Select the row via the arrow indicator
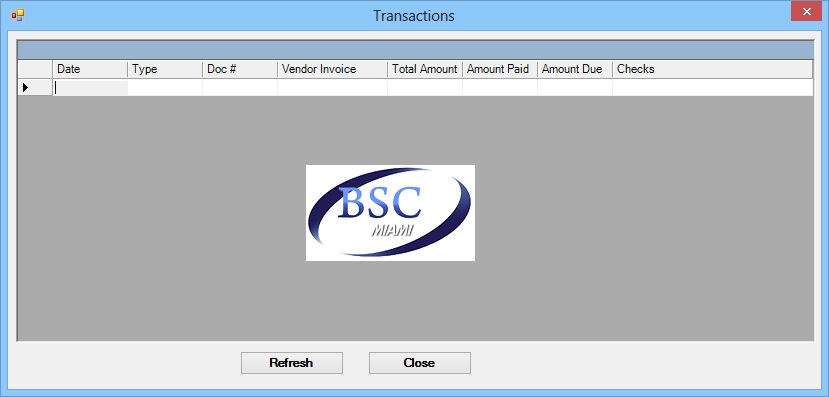829x397 pixels. [x=35, y=88]
